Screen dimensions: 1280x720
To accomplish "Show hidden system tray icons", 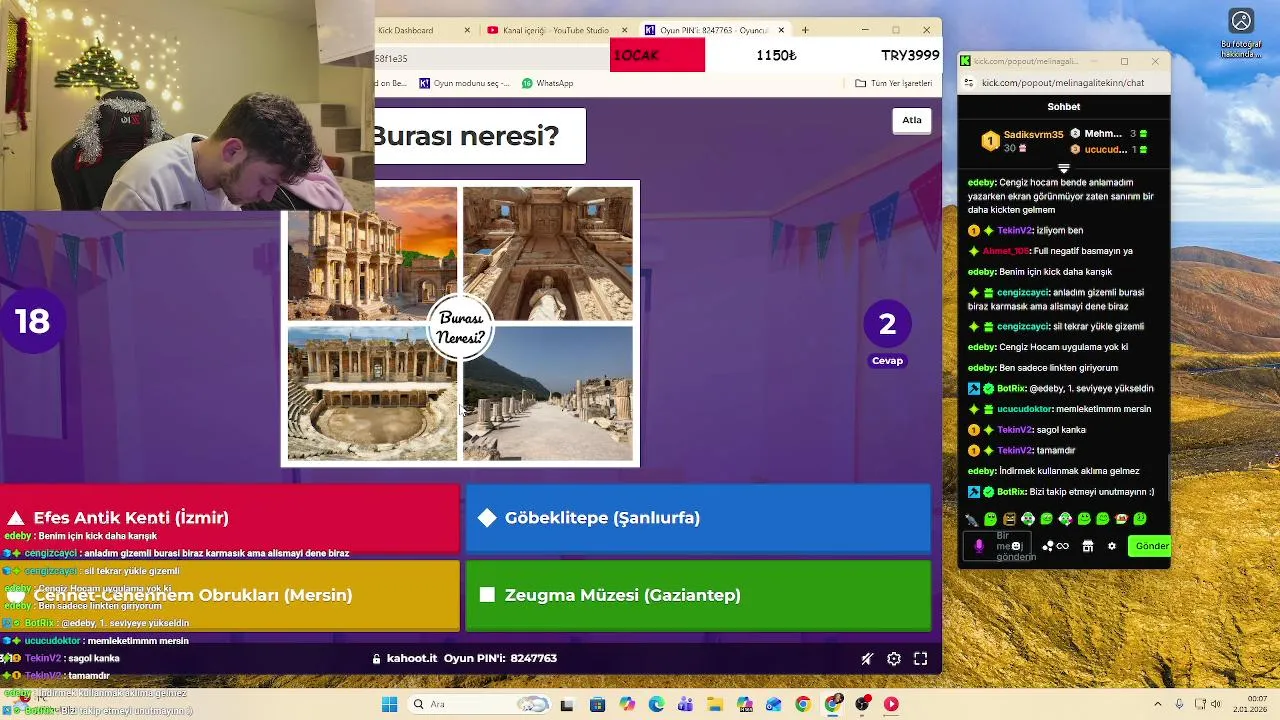I will click(1158, 705).
